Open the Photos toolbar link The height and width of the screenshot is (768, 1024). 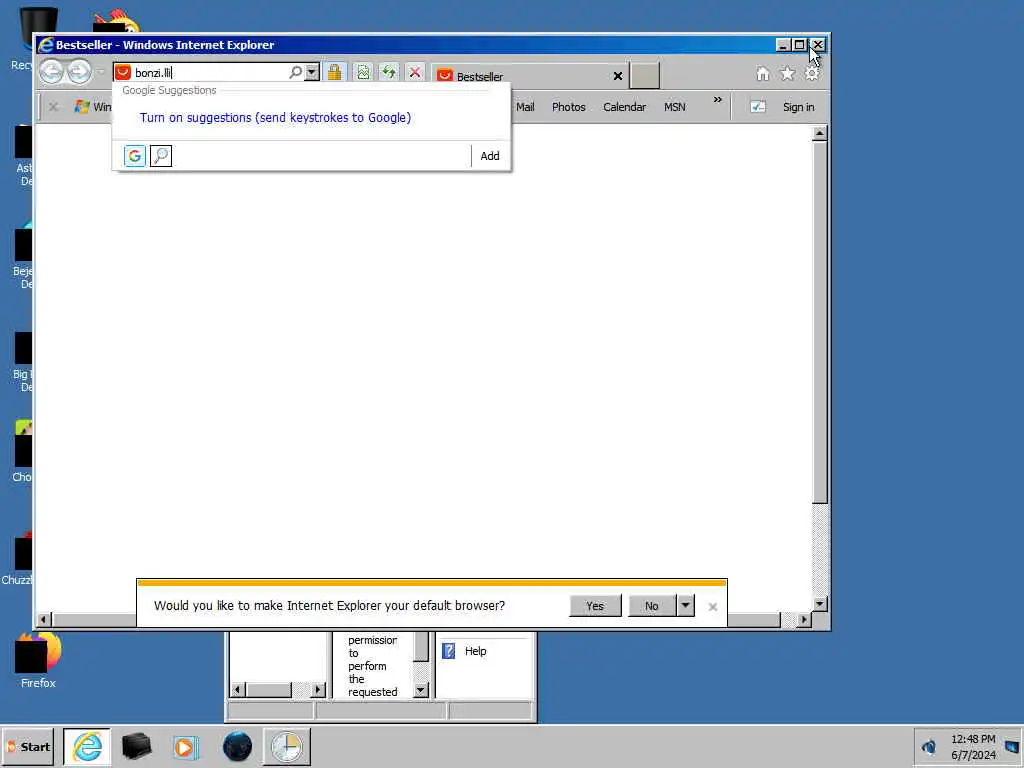coord(568,107)
